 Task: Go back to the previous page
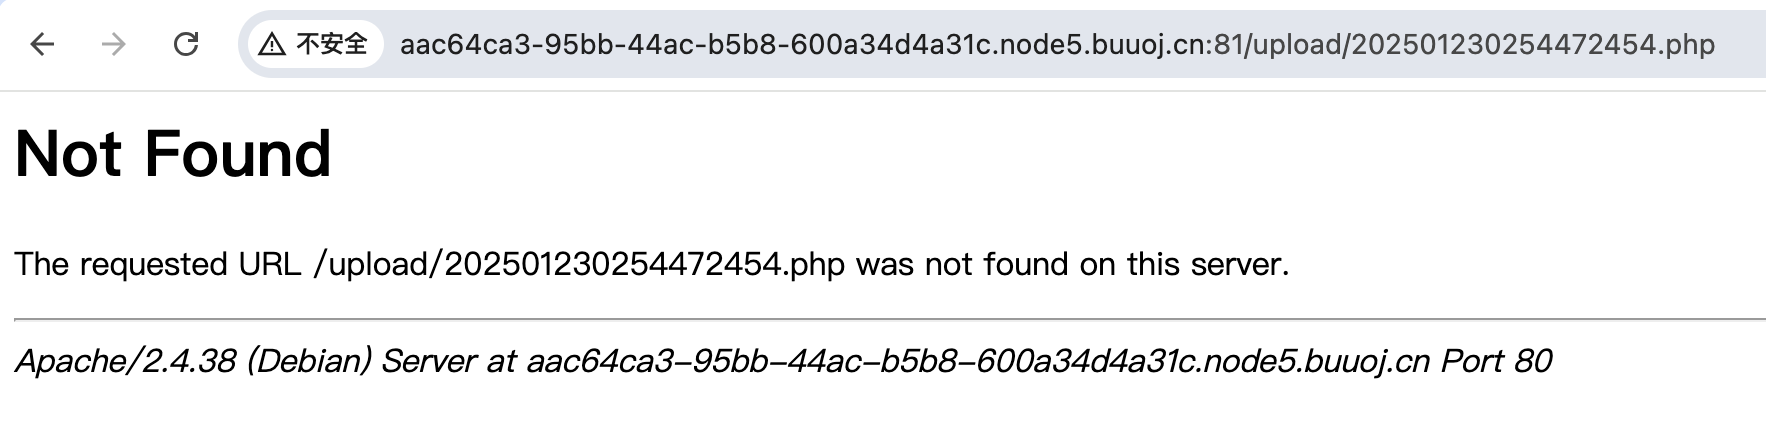pyautogui.click(x=42, y=44)
